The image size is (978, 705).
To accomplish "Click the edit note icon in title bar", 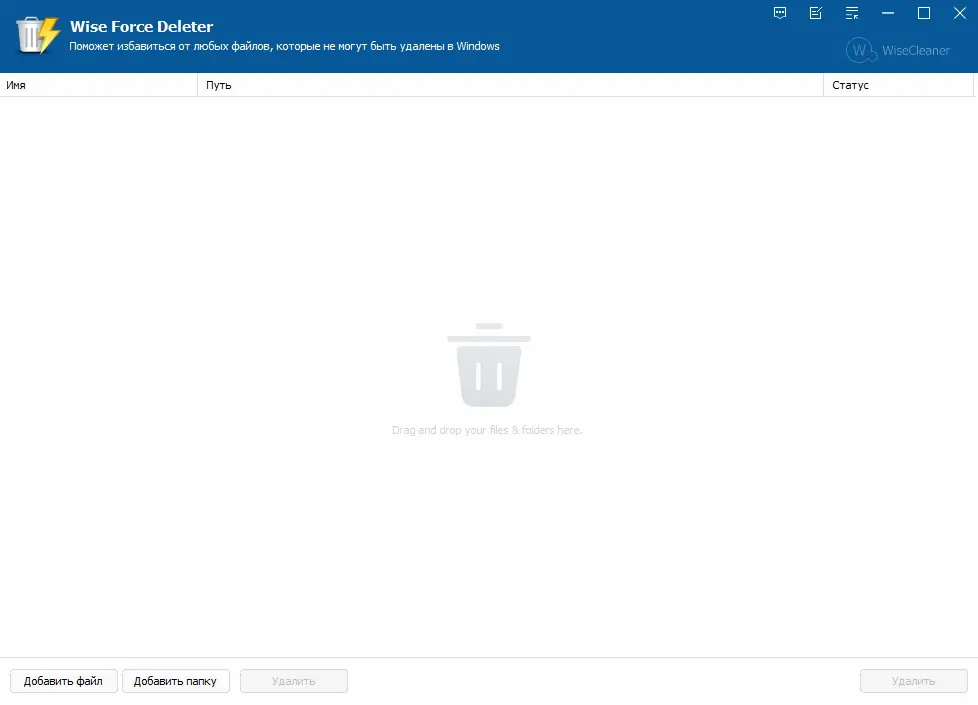I will click(x=816, y=13).
